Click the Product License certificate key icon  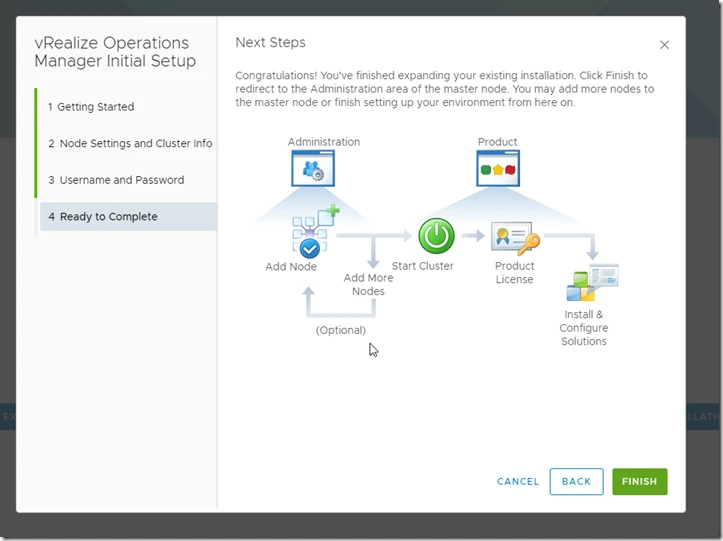[515, 238]
